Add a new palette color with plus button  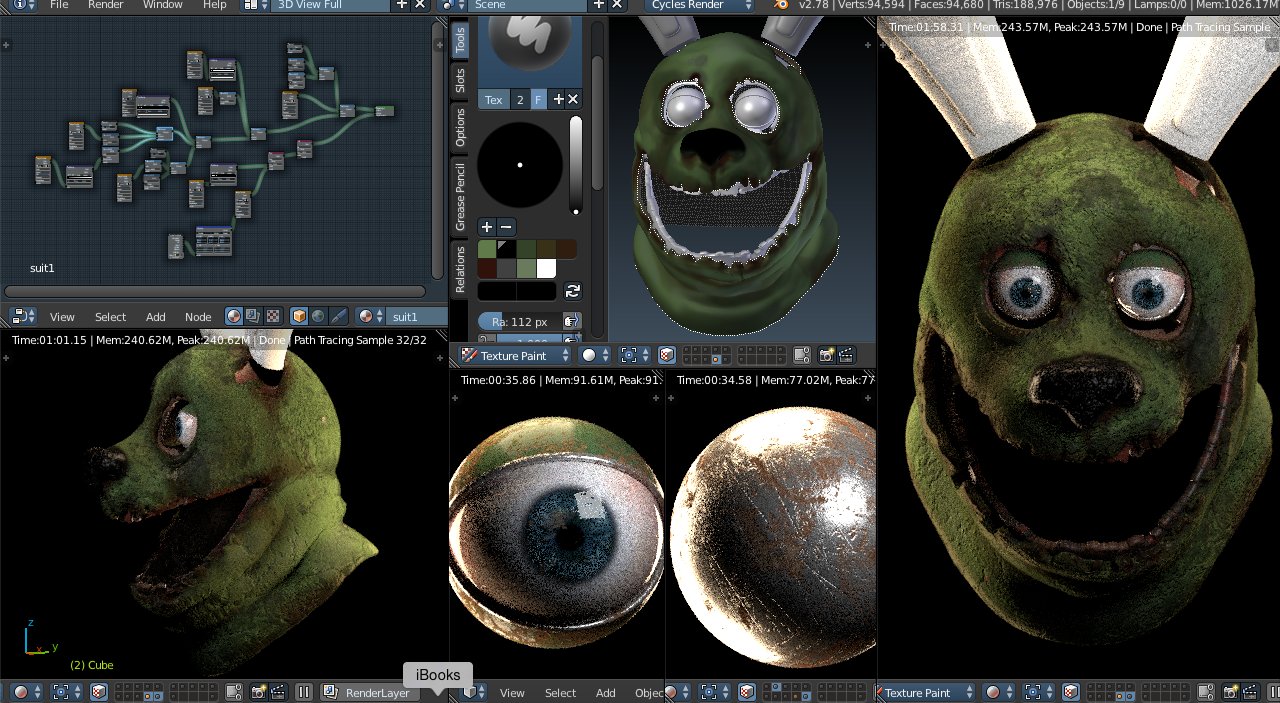[x=487, y=227]
